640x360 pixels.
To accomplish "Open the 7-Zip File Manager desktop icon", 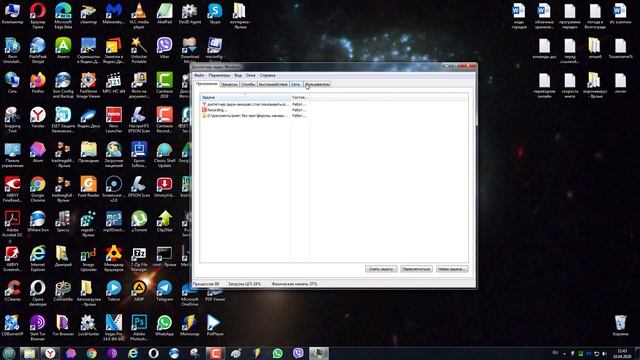I will tap(139, 258).
